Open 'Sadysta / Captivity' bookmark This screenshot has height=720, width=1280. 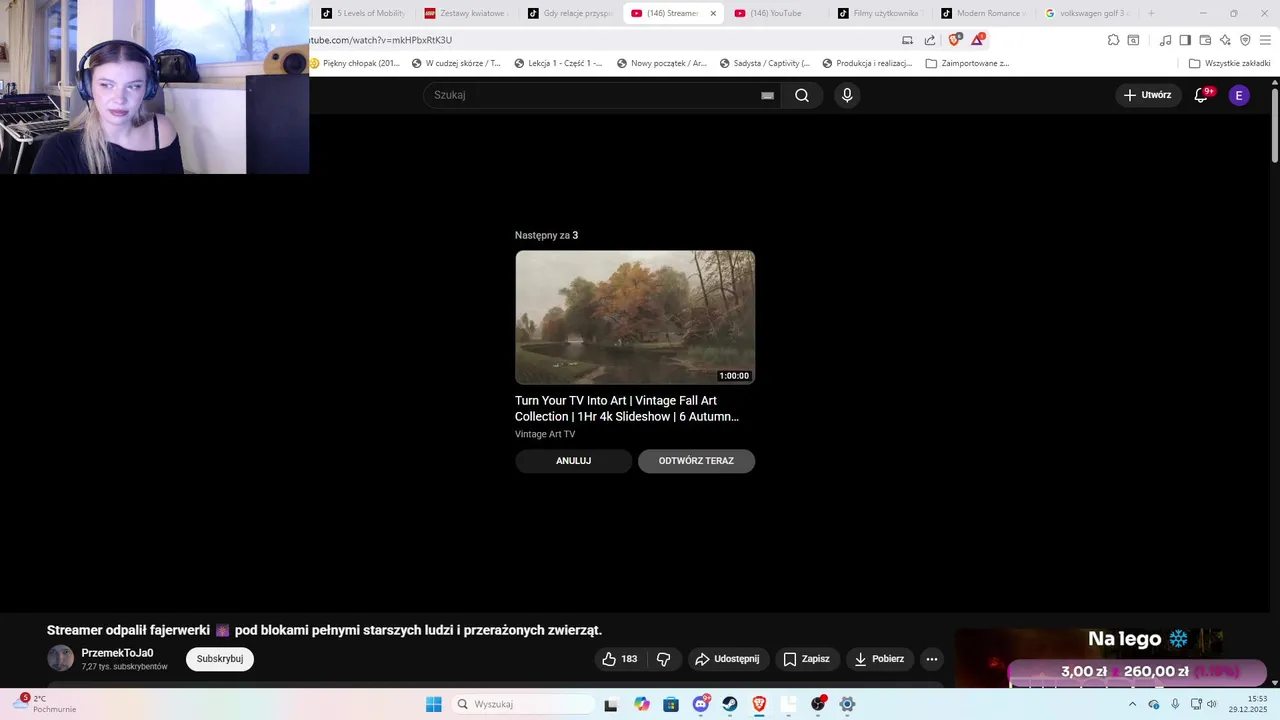click(764, 63)
